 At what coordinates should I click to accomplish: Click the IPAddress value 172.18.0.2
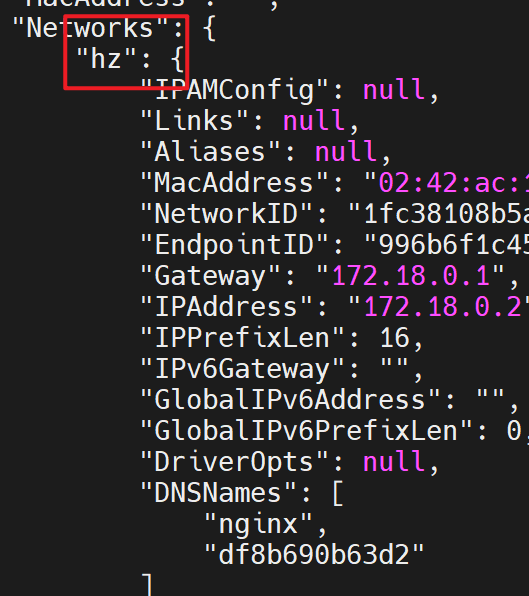pyautogui.click(x=442, y=308)
